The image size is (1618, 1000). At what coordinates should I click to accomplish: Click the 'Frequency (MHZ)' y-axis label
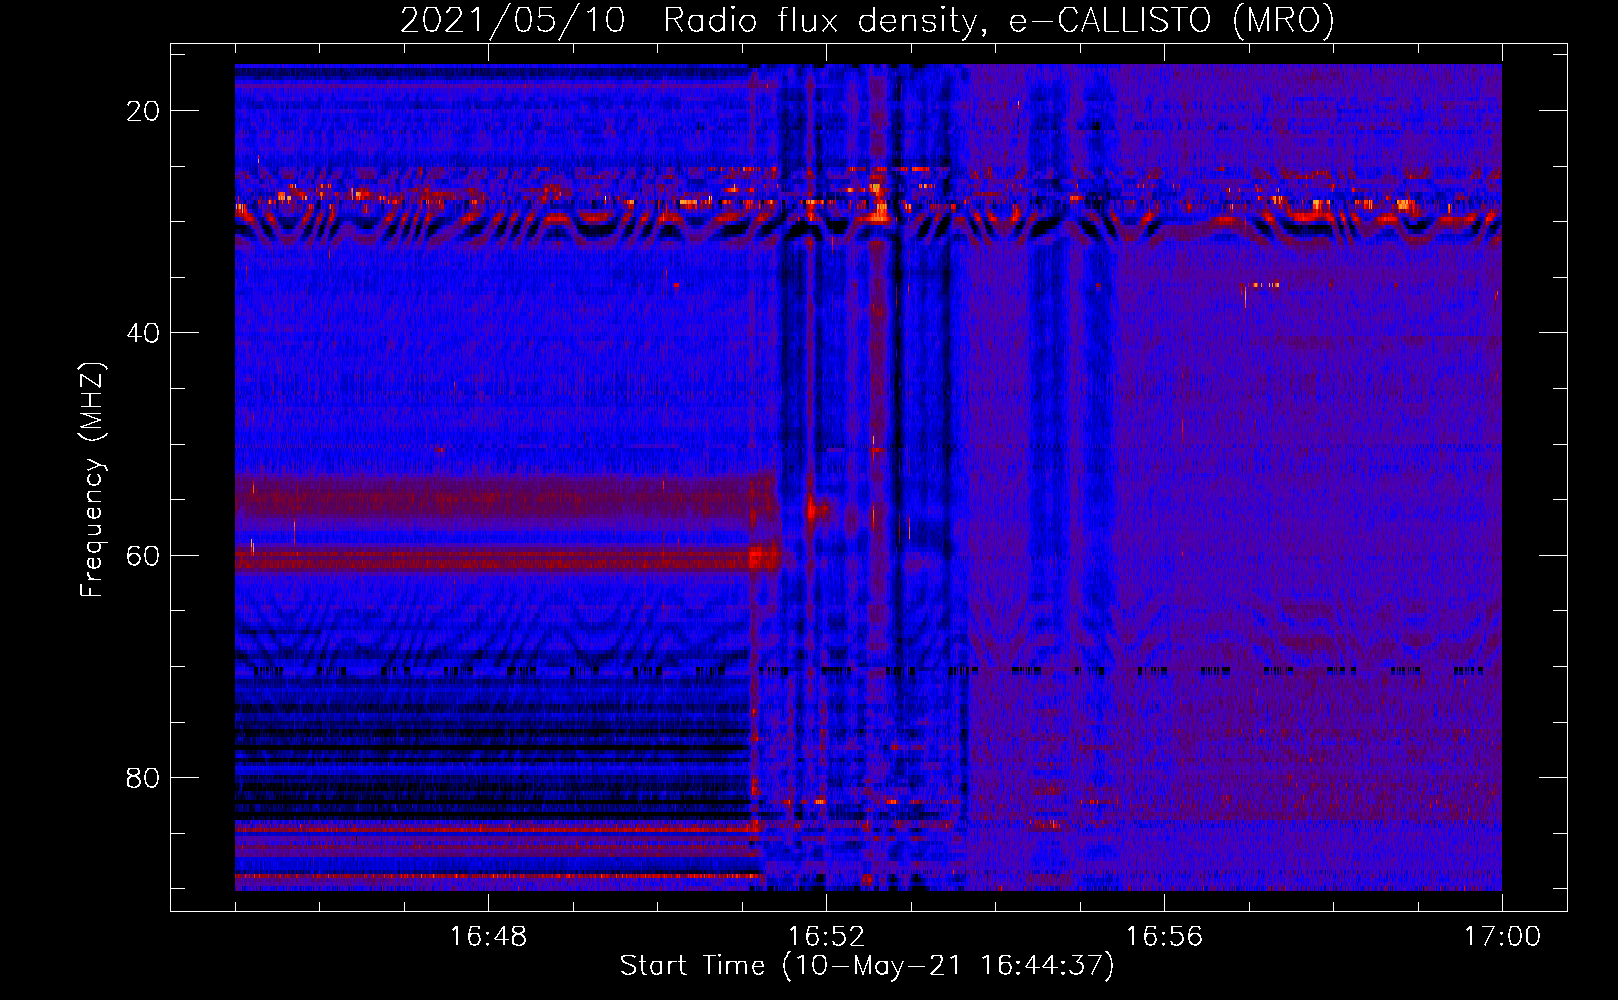(92, 480)
